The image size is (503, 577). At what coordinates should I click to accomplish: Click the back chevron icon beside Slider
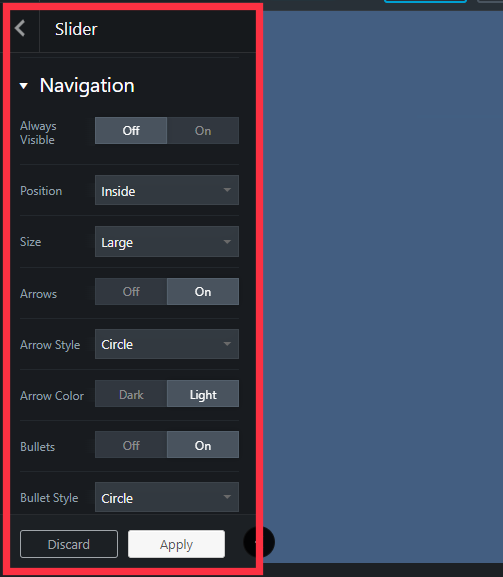(20, 28)
